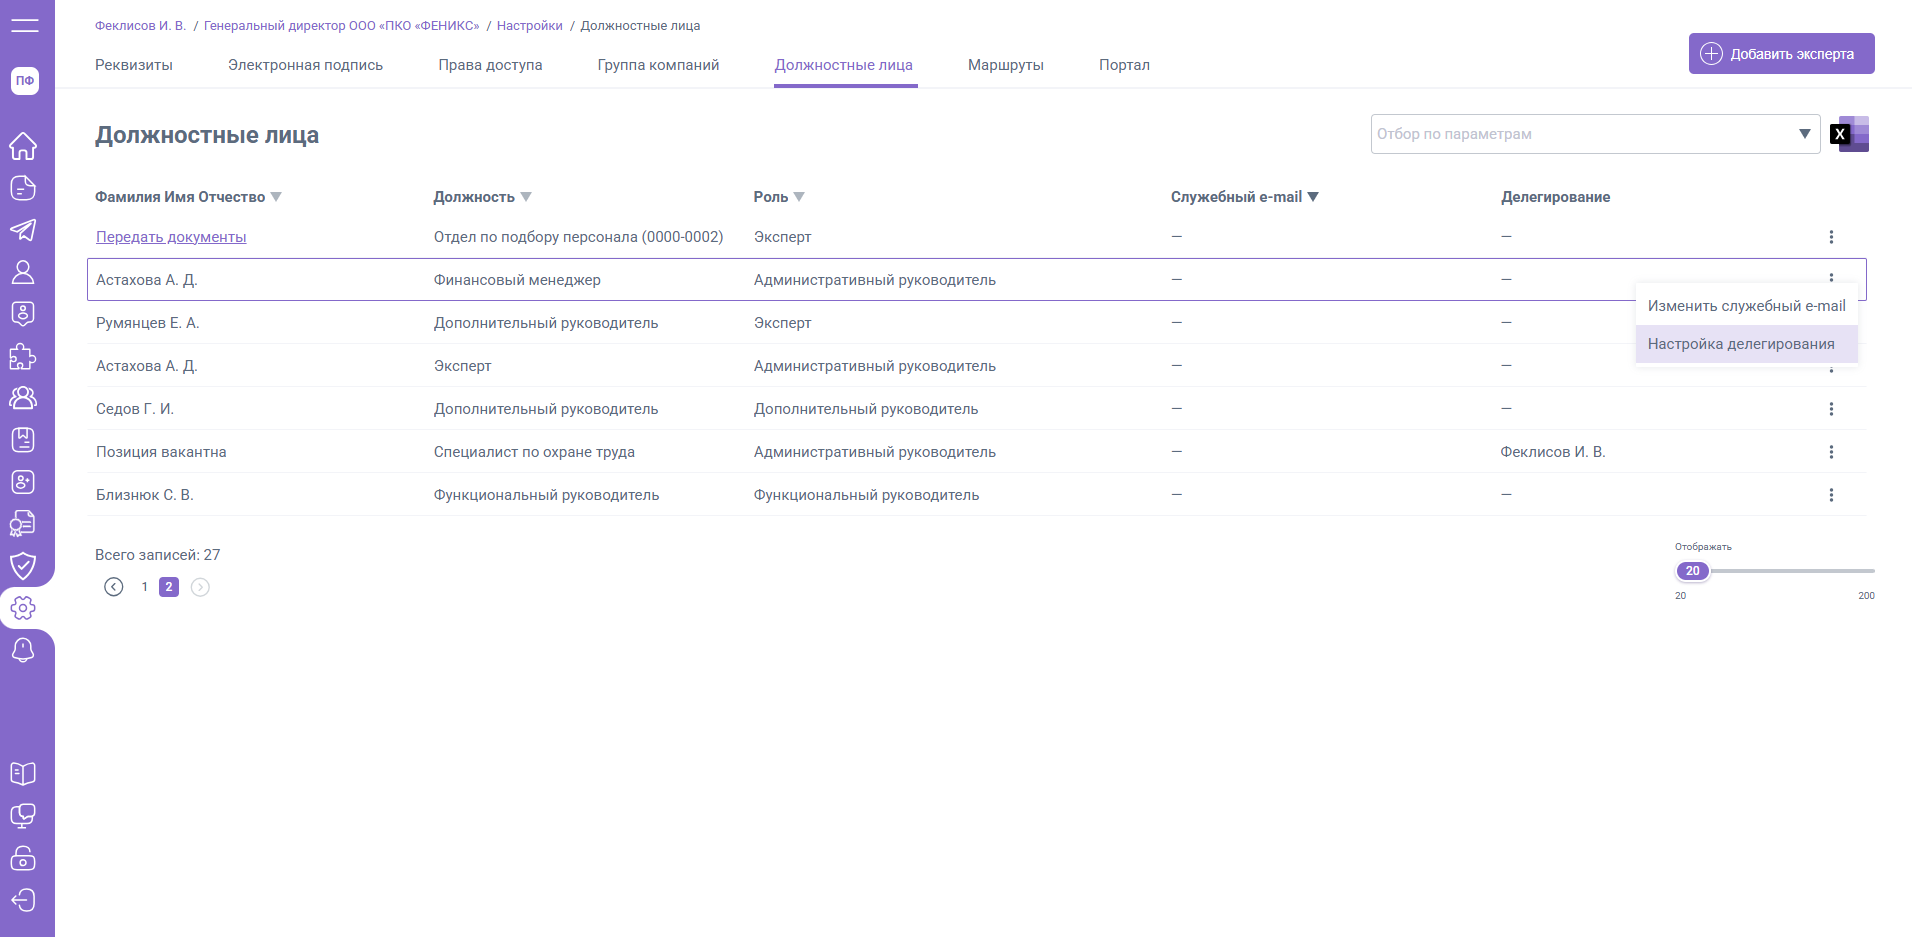Choose Настройка делегирования in context menu

click(x=1747, y=344)
